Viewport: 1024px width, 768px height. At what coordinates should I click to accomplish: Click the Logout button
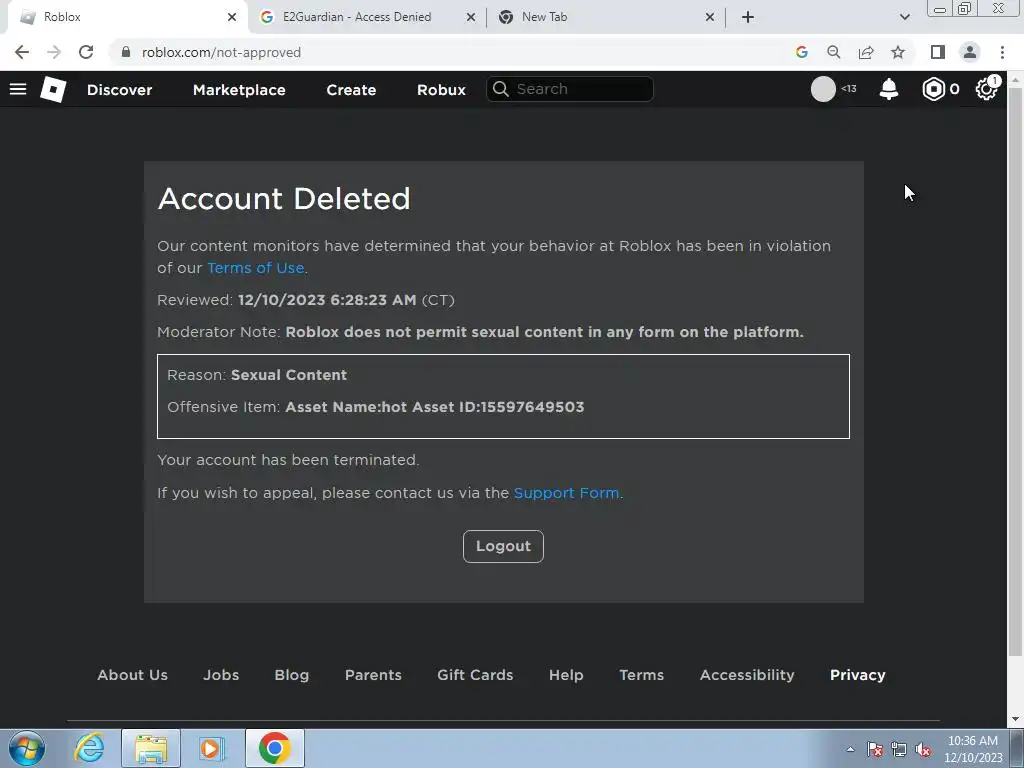pyautogui.click(x=503, y=546)
